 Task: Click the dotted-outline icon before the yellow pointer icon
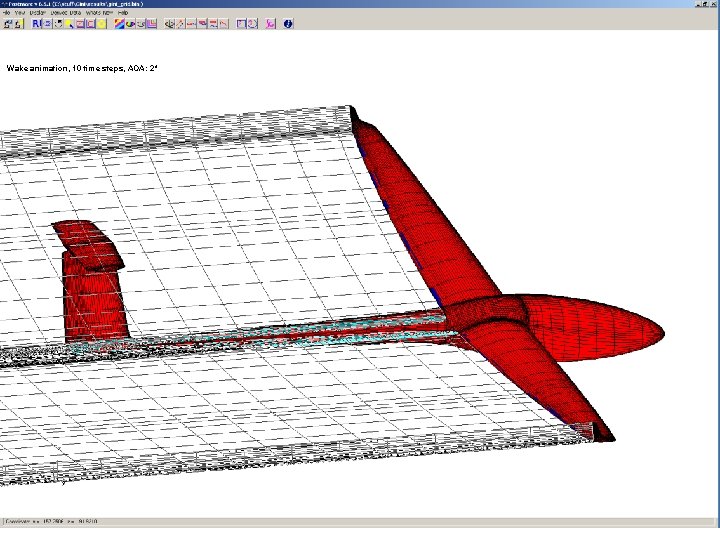58,23
